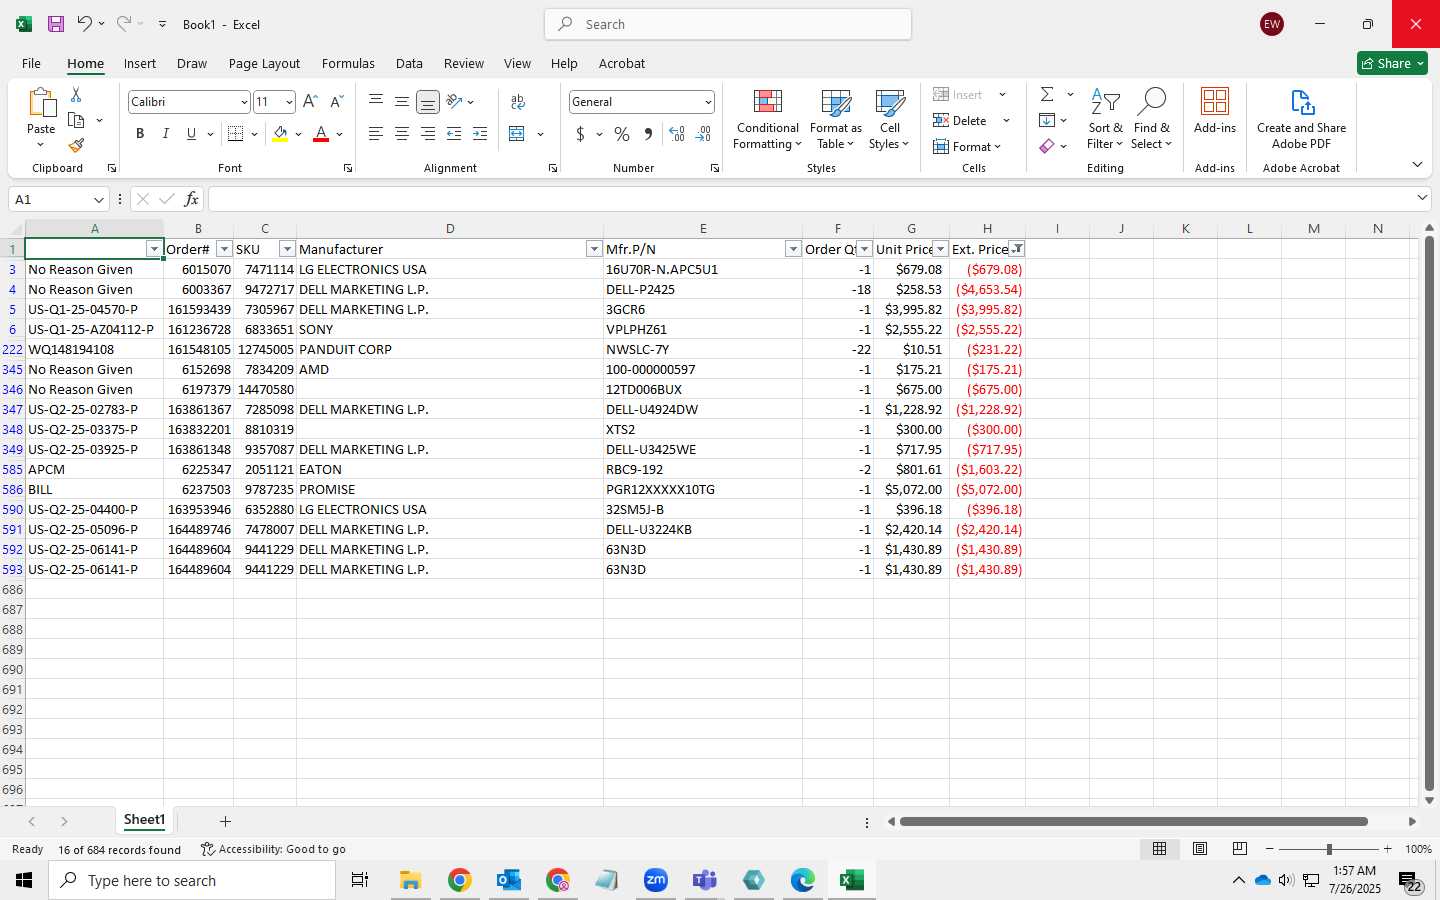Toggle Align Left in Alignment group
Screen dimensions: 1440x900
coord(376,134)
